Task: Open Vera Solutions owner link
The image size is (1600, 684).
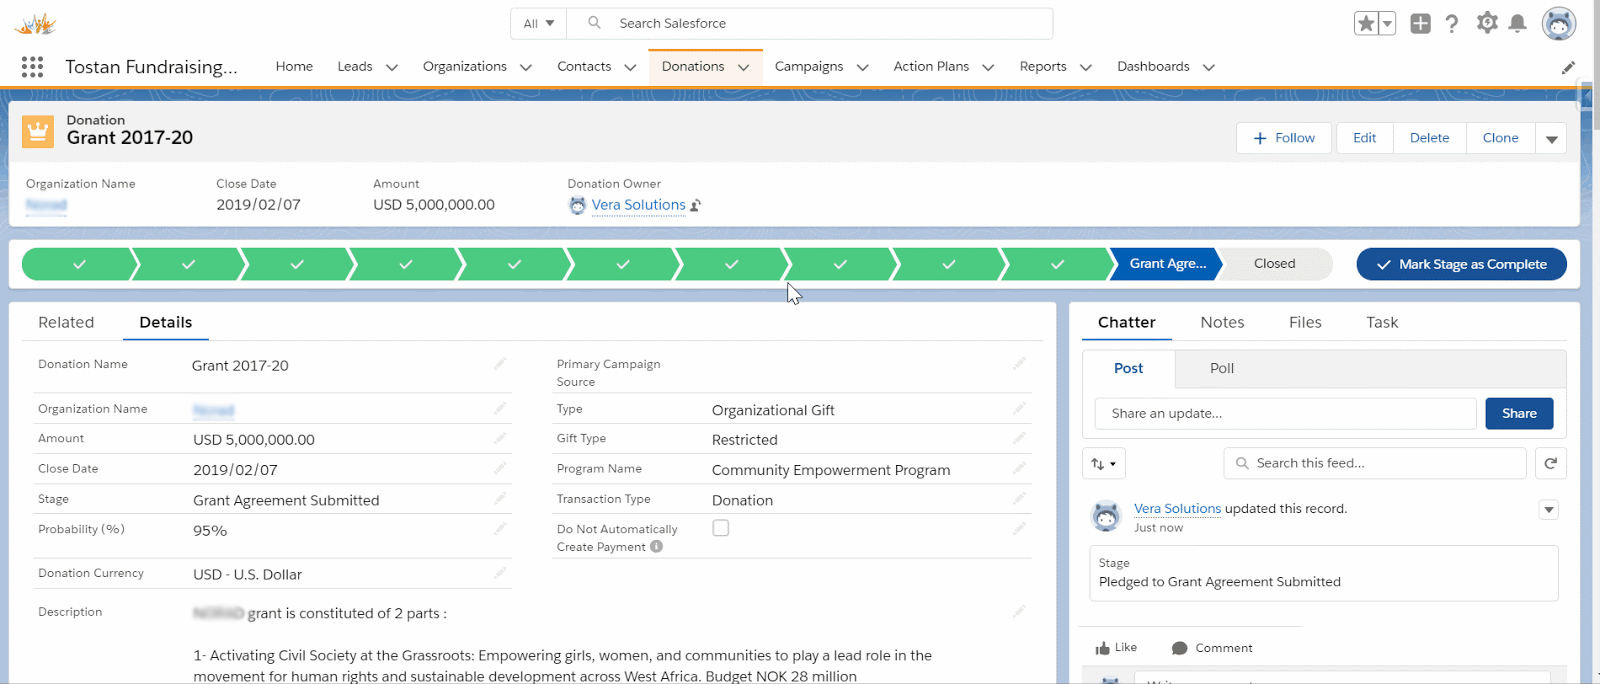Action: (638, 205)
